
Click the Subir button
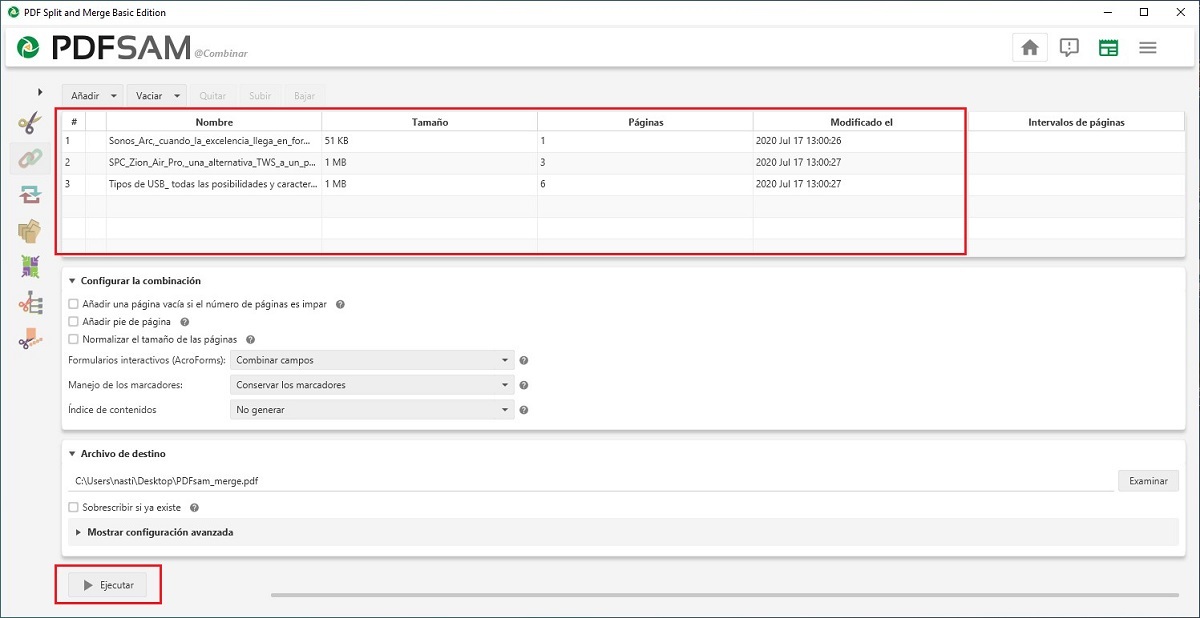pyautogui.click(x=260, y=96)
